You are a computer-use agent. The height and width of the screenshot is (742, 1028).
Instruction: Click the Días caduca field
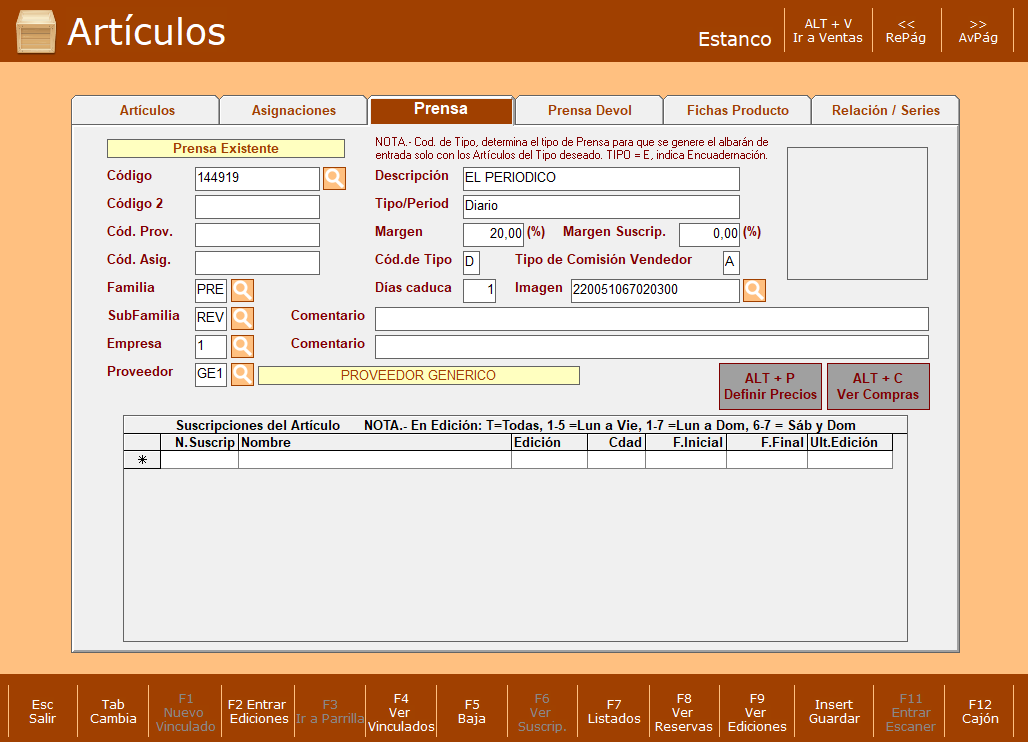pyautogui.click(x=479, y=290)
